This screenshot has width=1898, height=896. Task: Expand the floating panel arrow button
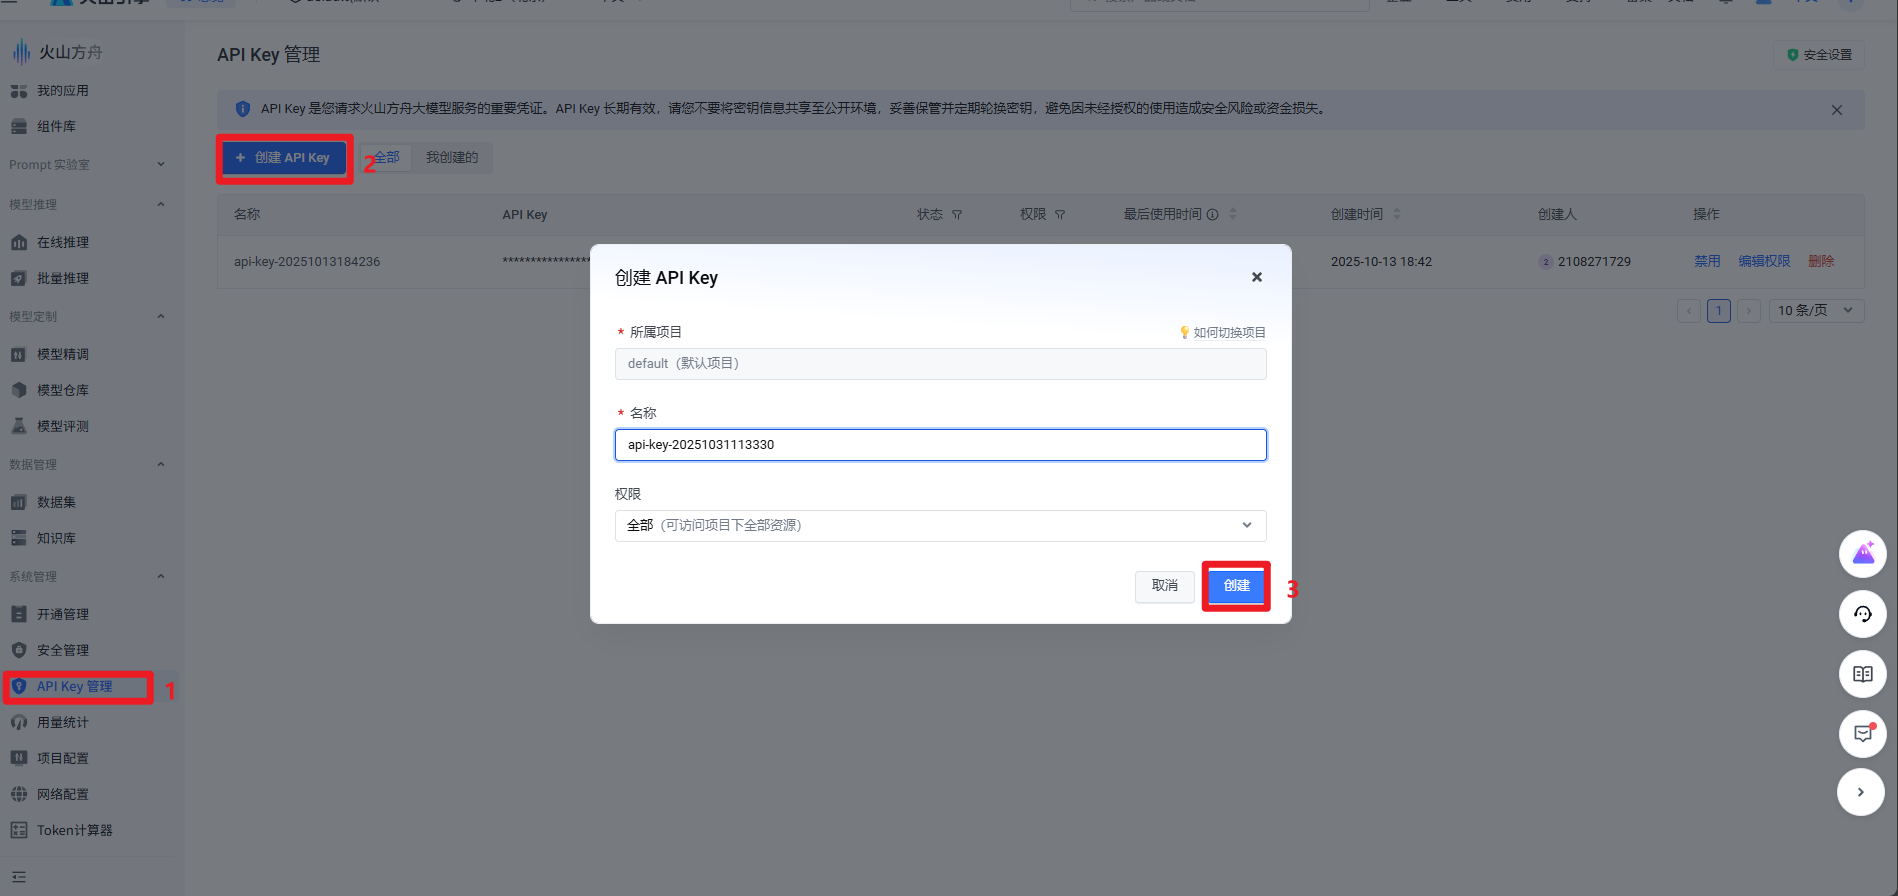(1860, 792)
